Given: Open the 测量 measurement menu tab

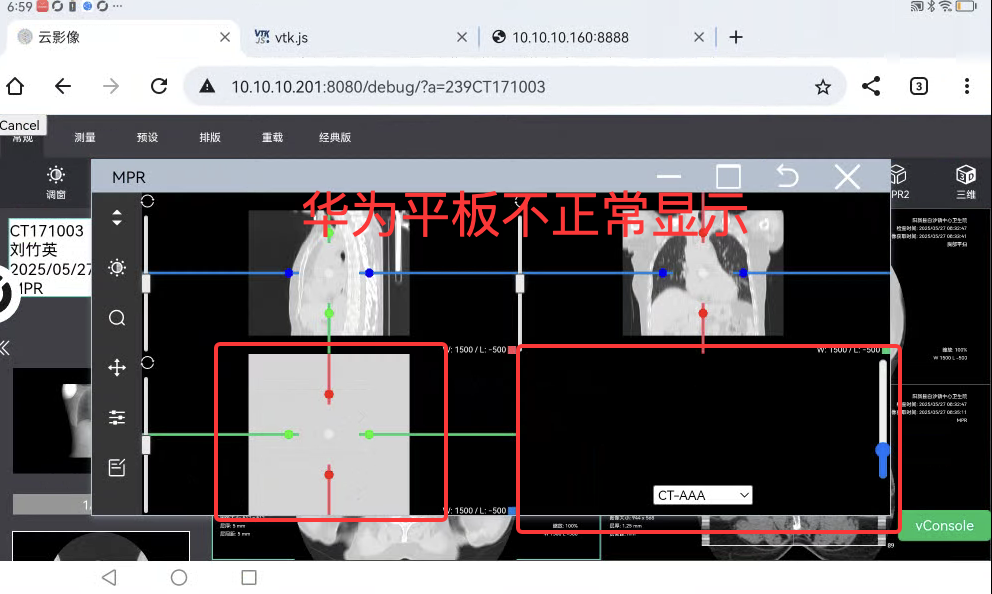Looking at the screenshot, I should coord(85,138).
